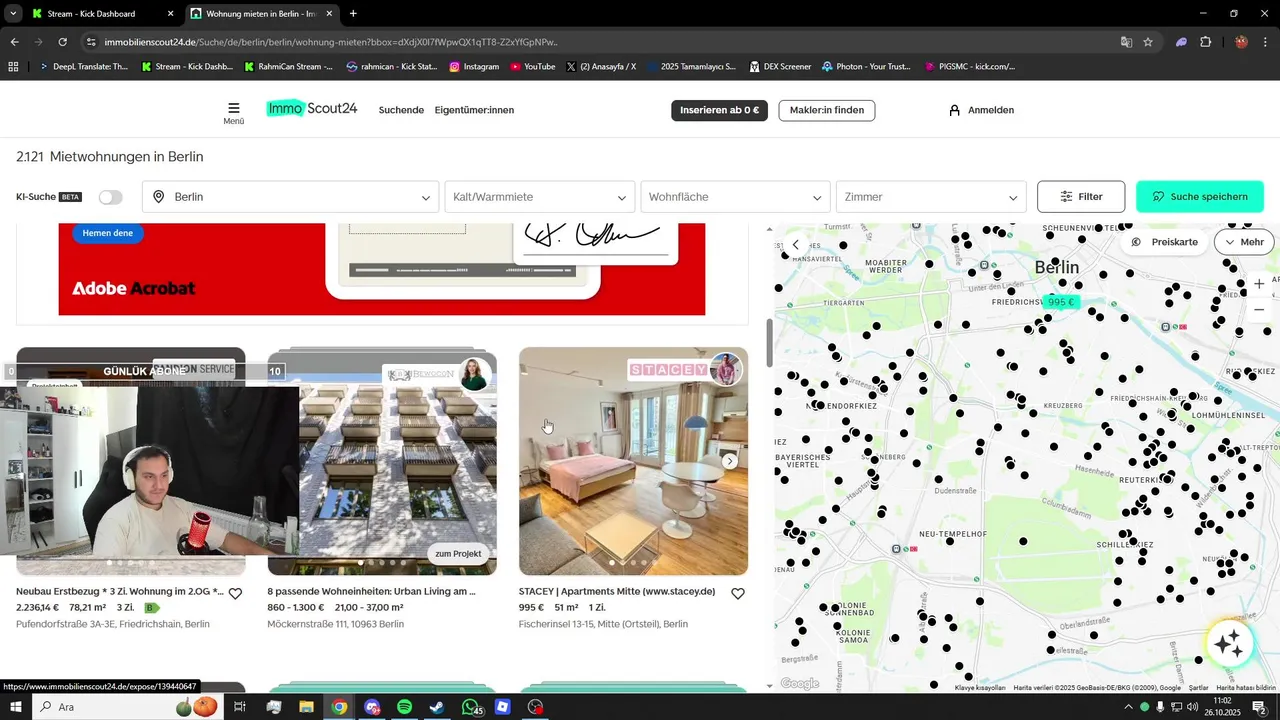Screen dimensions: 1280x720
Task: Click the results list scrollbar
Action: (x=769, y=344)
